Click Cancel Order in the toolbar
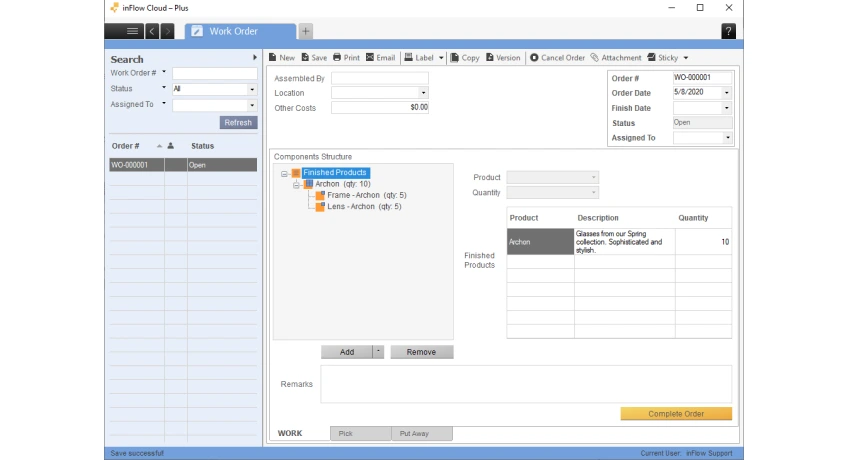Image resolution: width=847 pixels, height=460 pixels. 557,58
